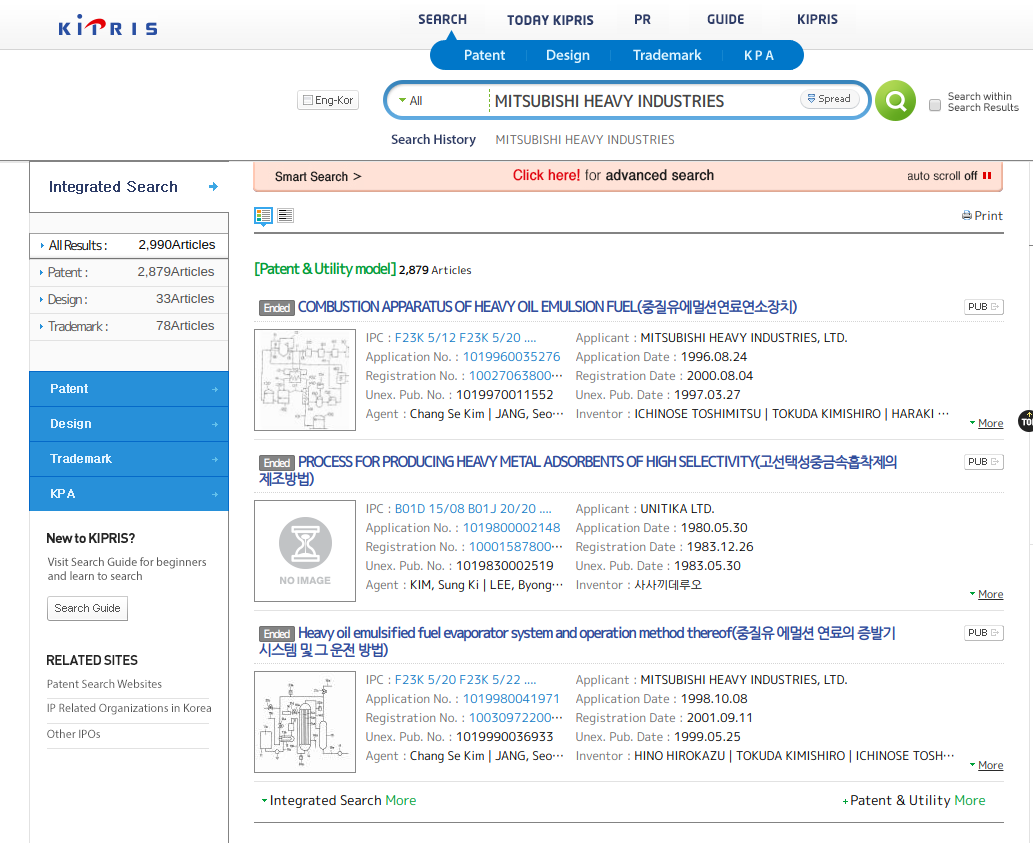
Task: Enable Search within Search Results checkbox
Action: point(935,105)
